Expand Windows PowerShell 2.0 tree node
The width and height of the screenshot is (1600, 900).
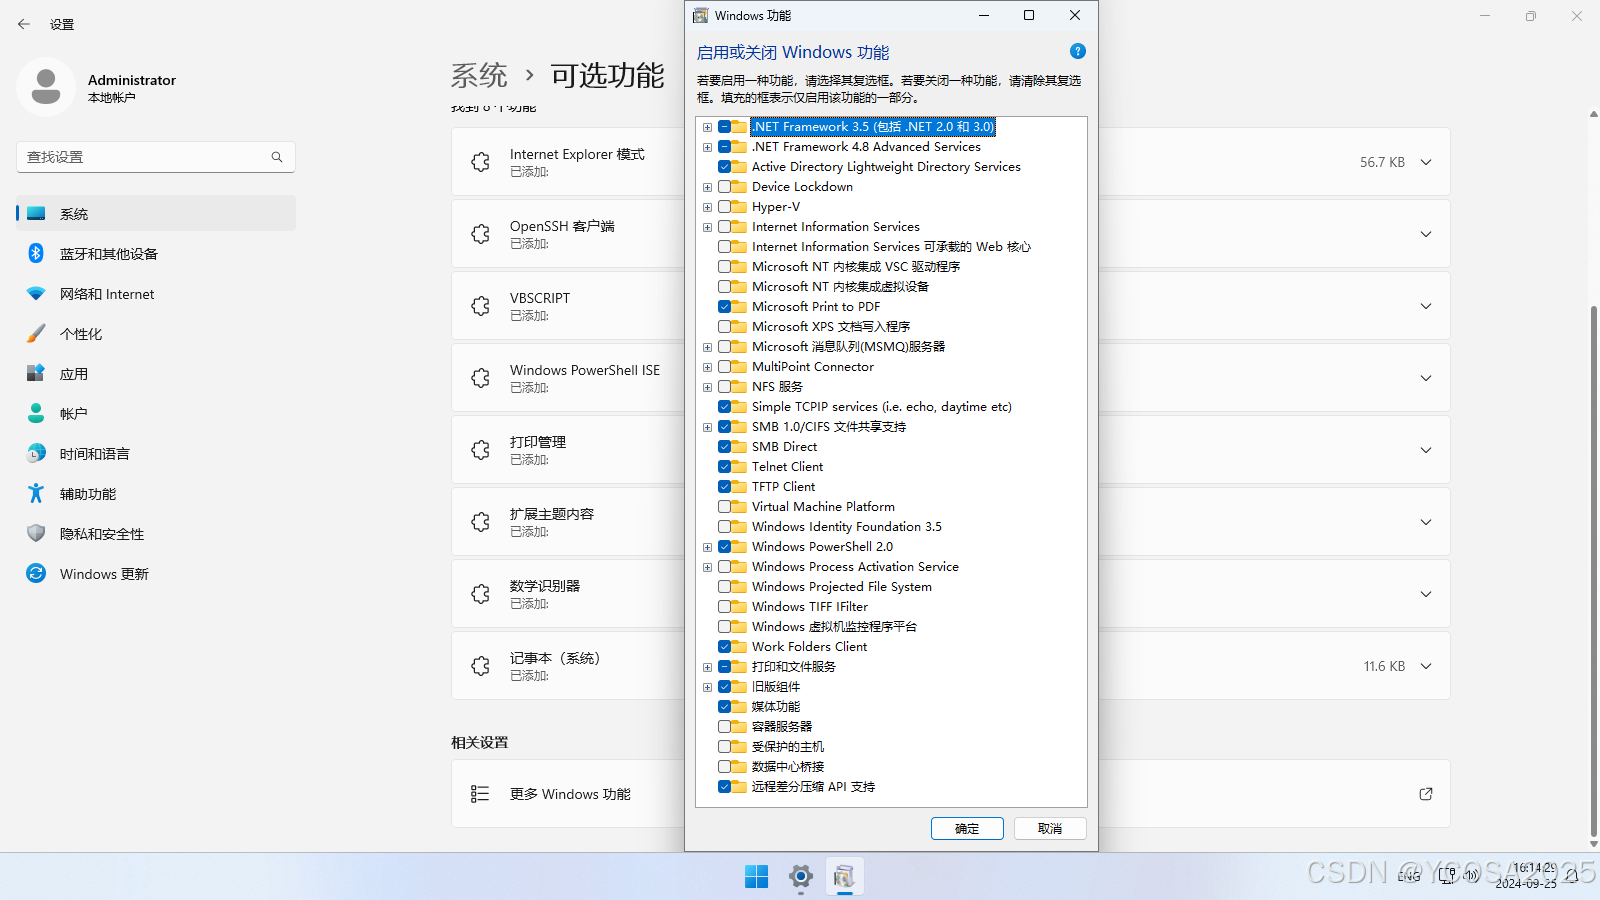[707, 547]
